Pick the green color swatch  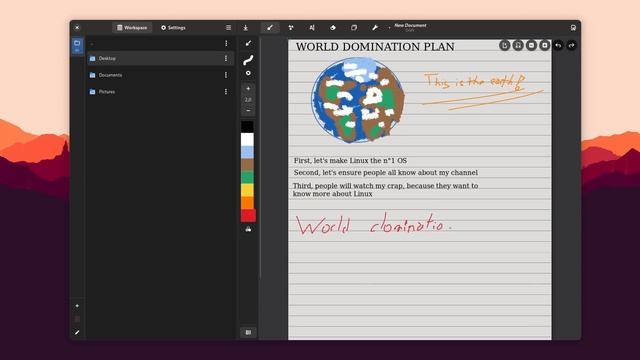247,177
